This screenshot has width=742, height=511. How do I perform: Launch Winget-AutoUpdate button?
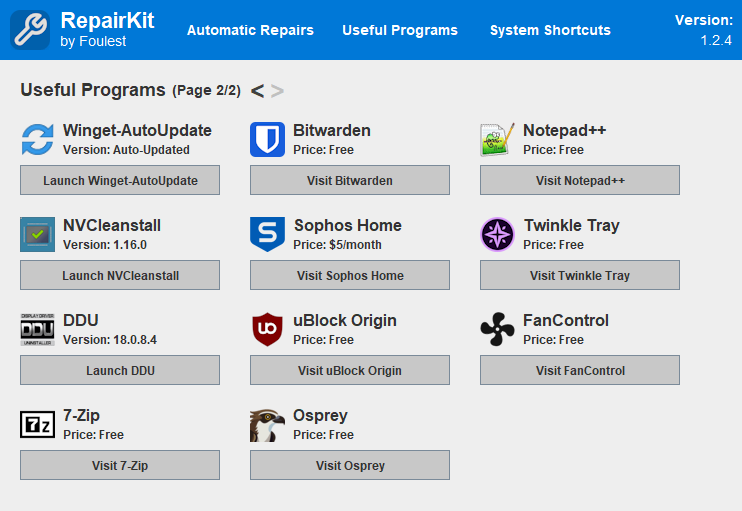(x=120, y=180)
